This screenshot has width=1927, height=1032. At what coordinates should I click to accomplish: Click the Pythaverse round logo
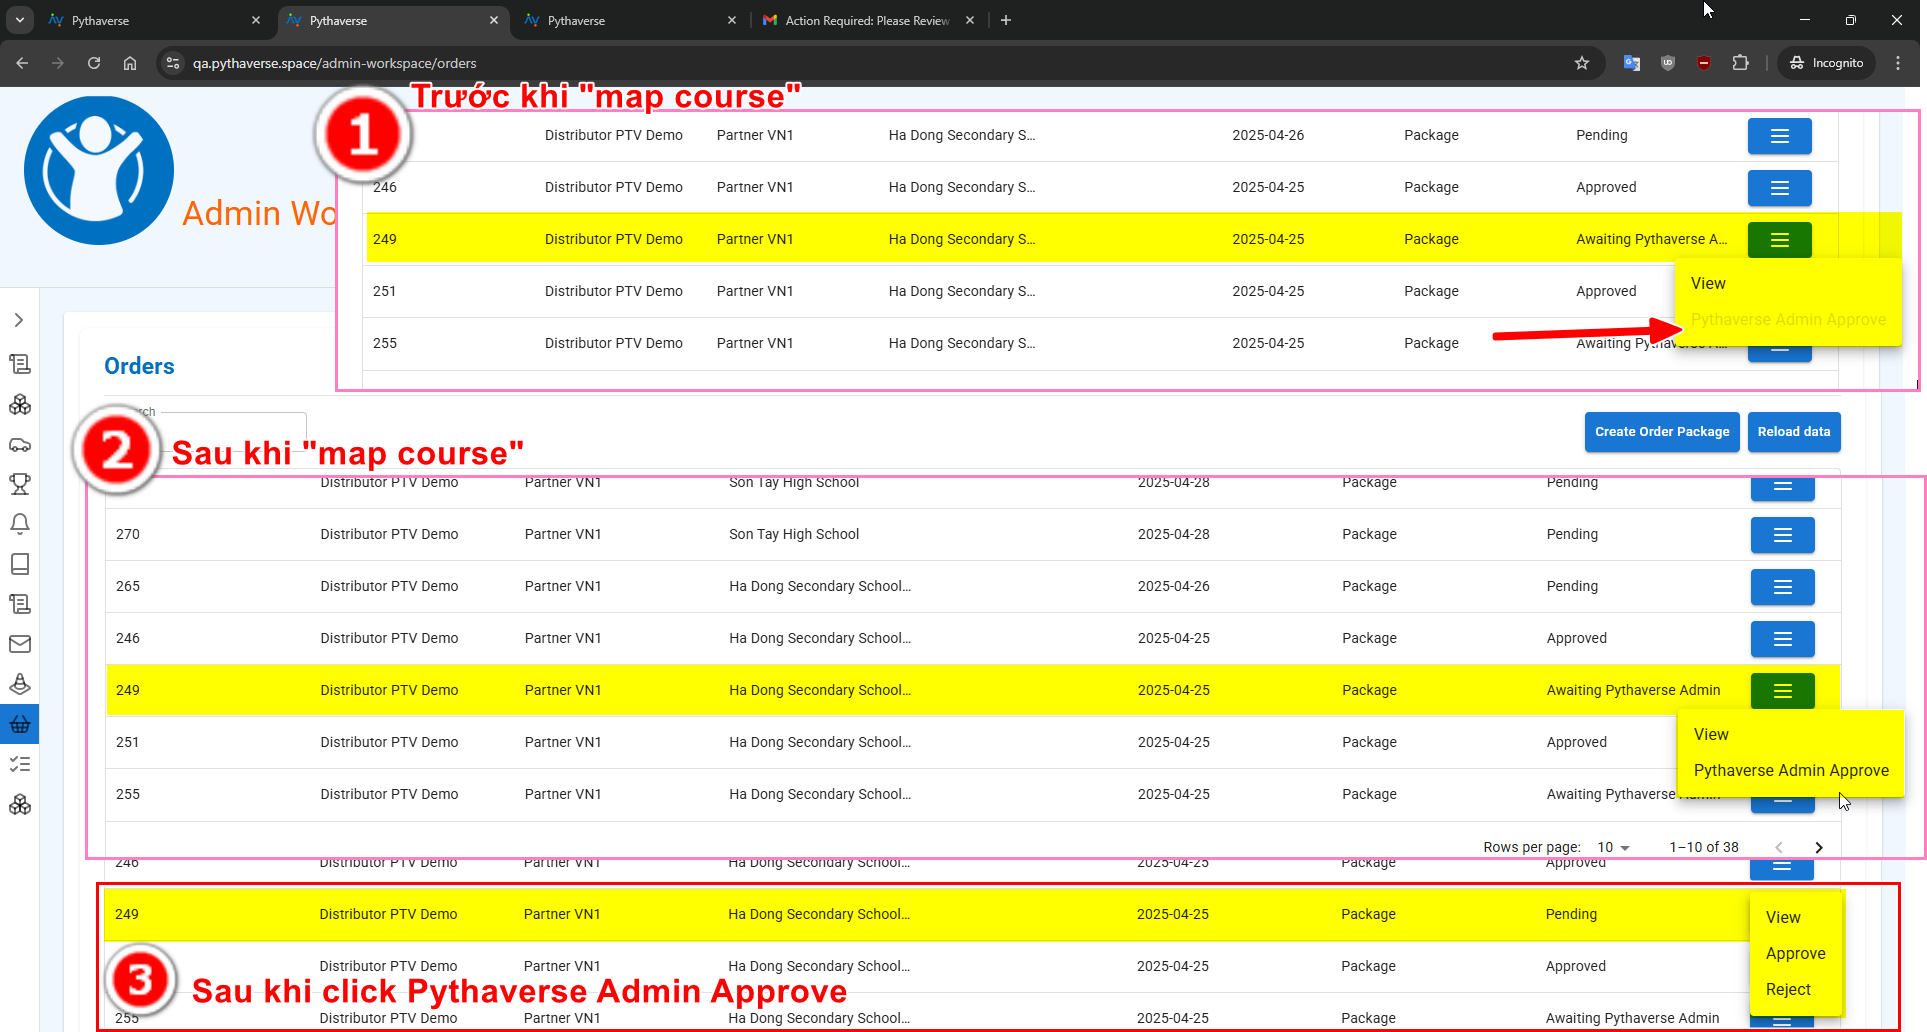coord(98,170)
